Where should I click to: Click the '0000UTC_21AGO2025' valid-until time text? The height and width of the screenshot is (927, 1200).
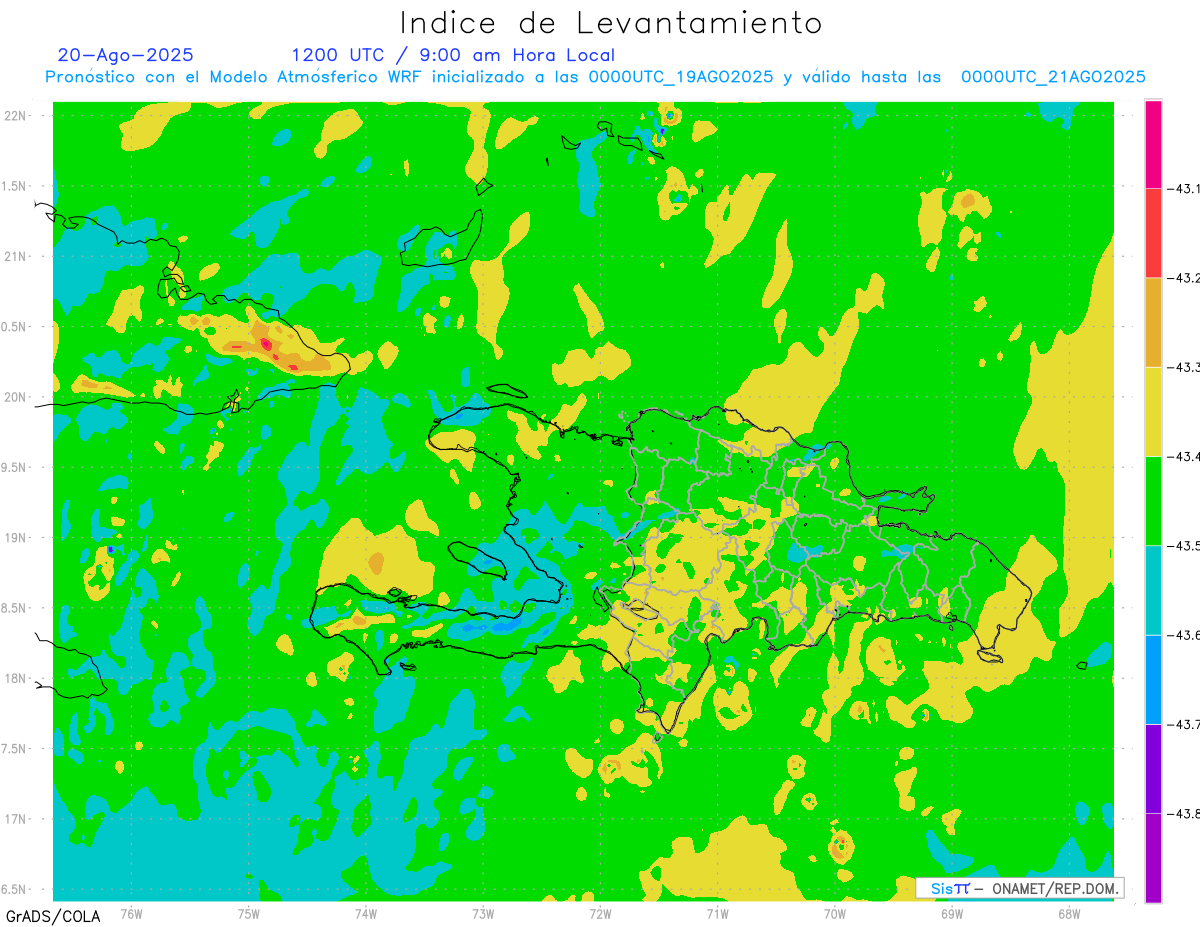click(x=1053, y=77)
